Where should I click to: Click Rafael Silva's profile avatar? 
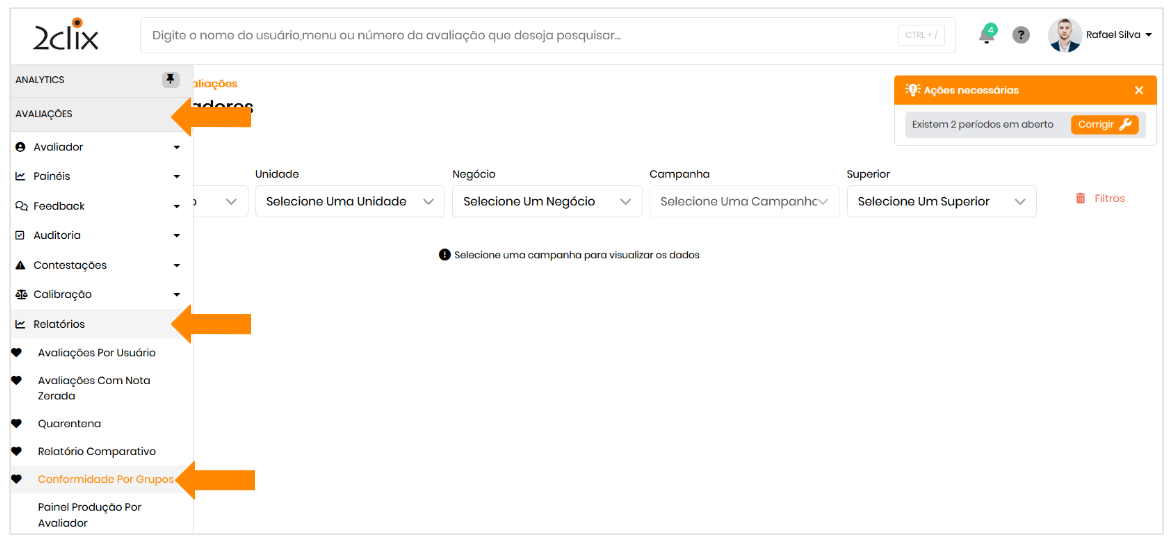[x=1064, y=35]
